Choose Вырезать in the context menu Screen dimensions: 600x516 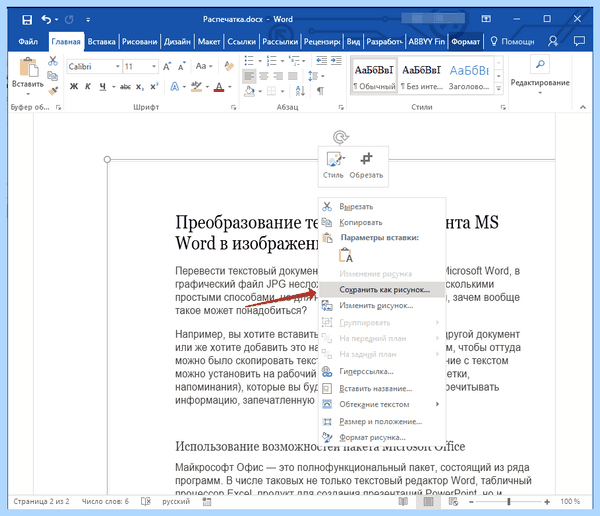382,207
